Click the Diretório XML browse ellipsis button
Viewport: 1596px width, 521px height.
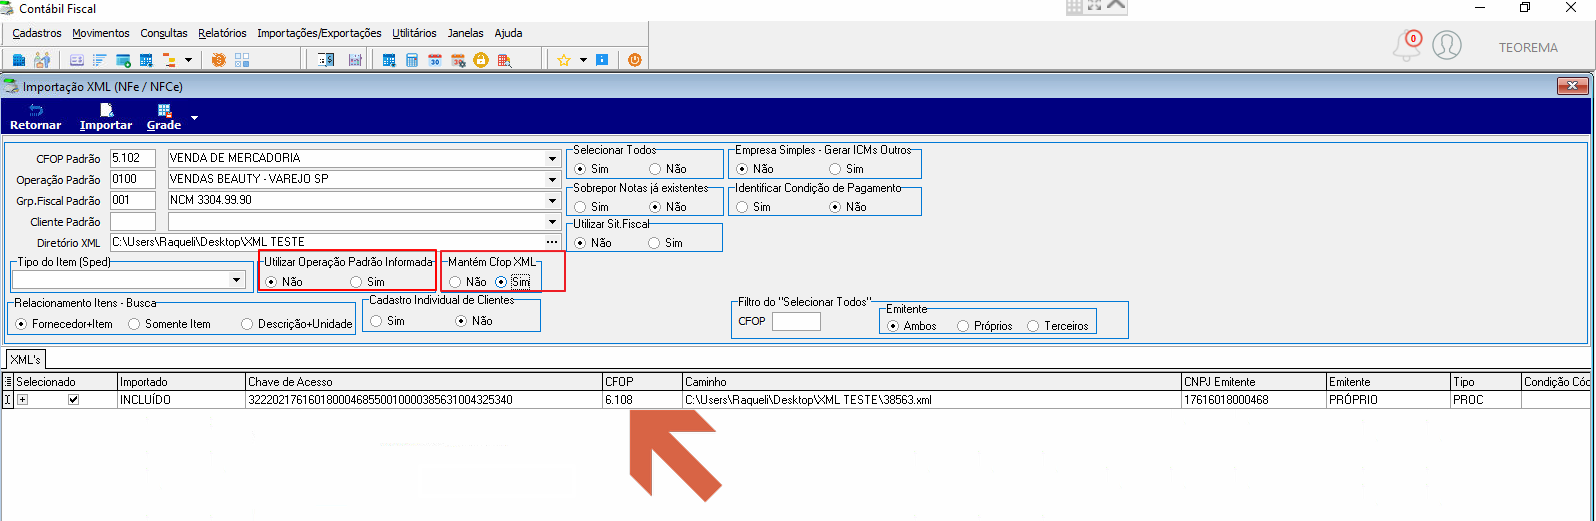pos(552,242)
